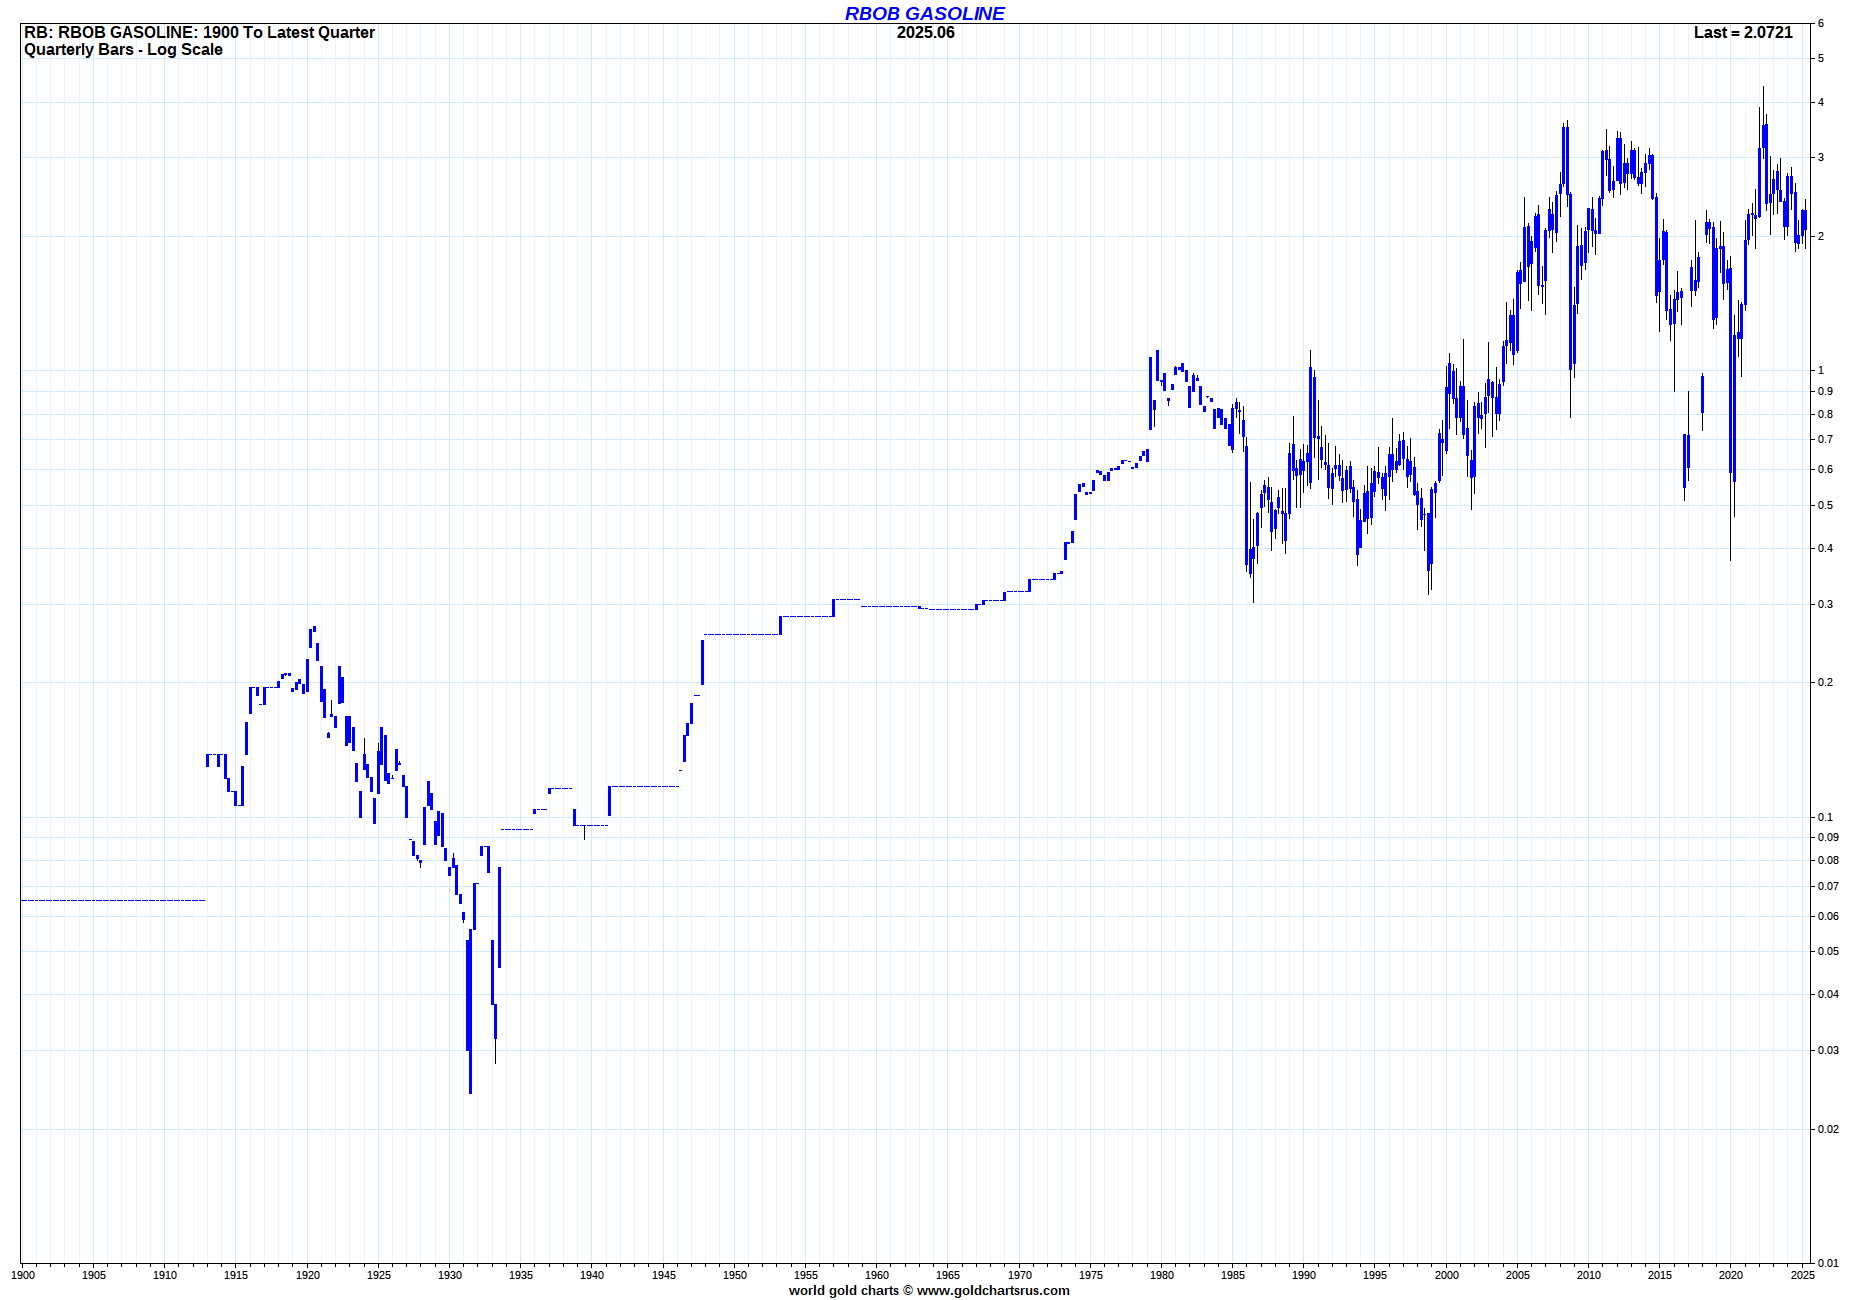Click the 0.05 price axis label
Screen dimensions: 1850x1300
click(x=1828, y=951)
